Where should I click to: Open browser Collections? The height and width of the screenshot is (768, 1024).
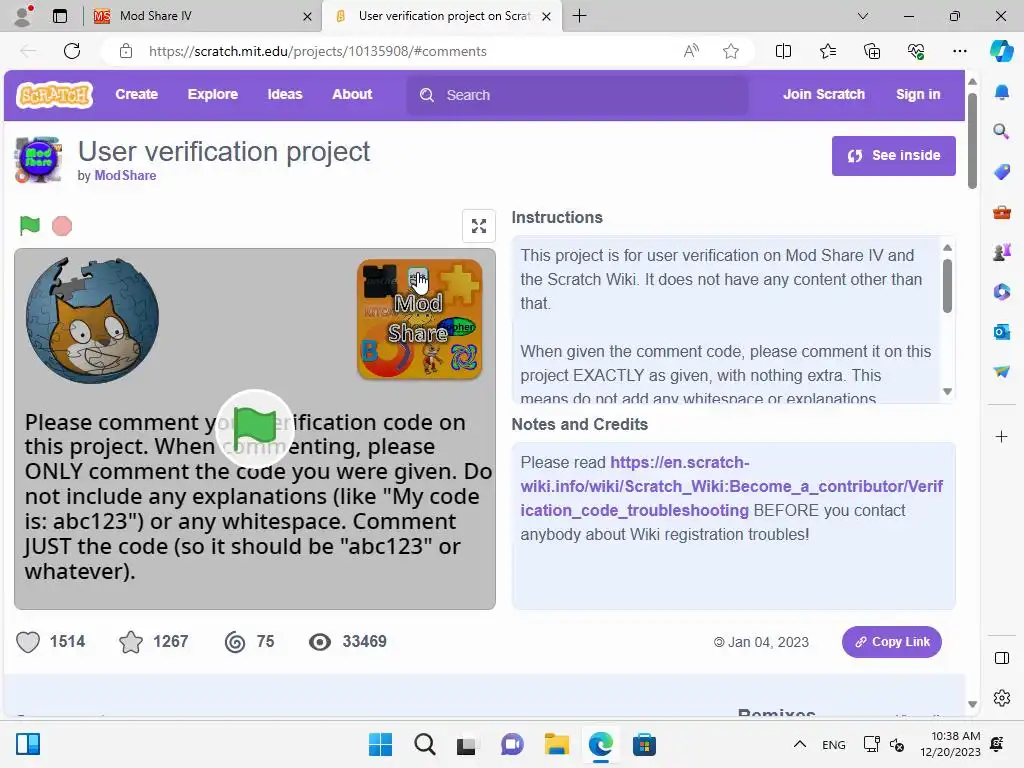[x=872, y=51]
